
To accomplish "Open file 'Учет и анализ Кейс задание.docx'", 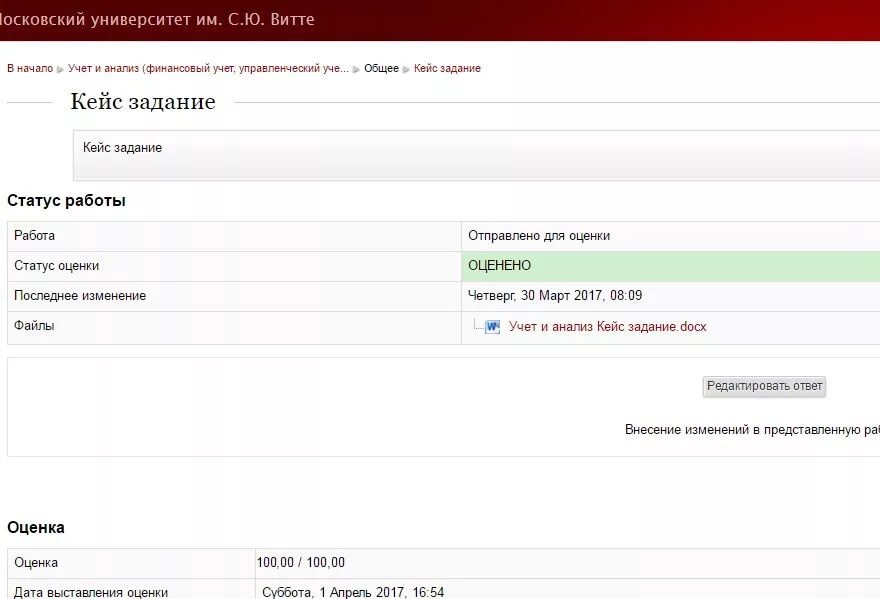I will (607, 327).
